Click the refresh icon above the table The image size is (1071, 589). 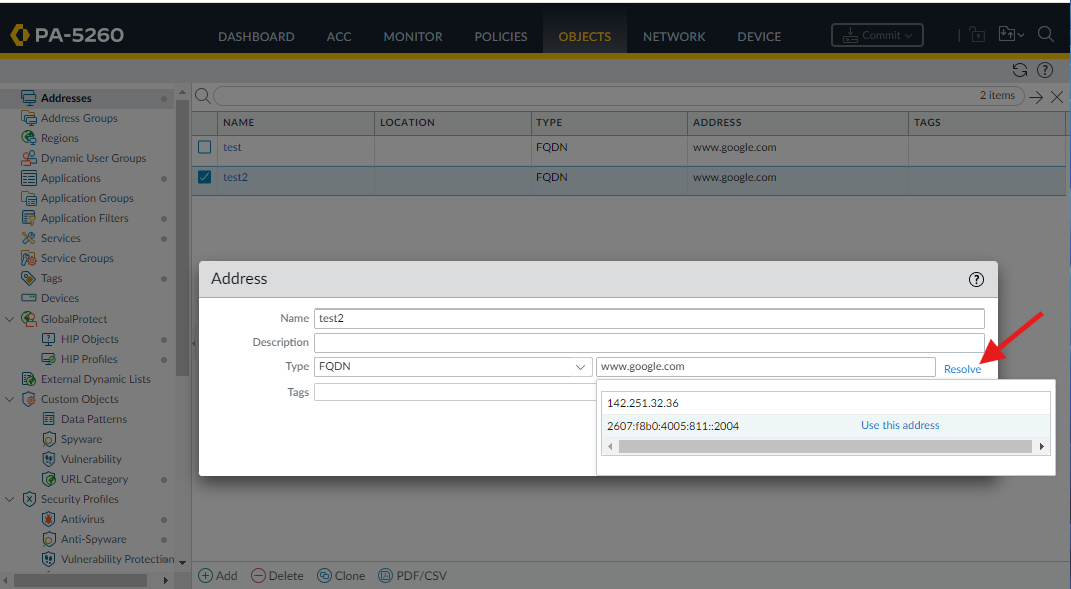click(x=1020, y=70)
